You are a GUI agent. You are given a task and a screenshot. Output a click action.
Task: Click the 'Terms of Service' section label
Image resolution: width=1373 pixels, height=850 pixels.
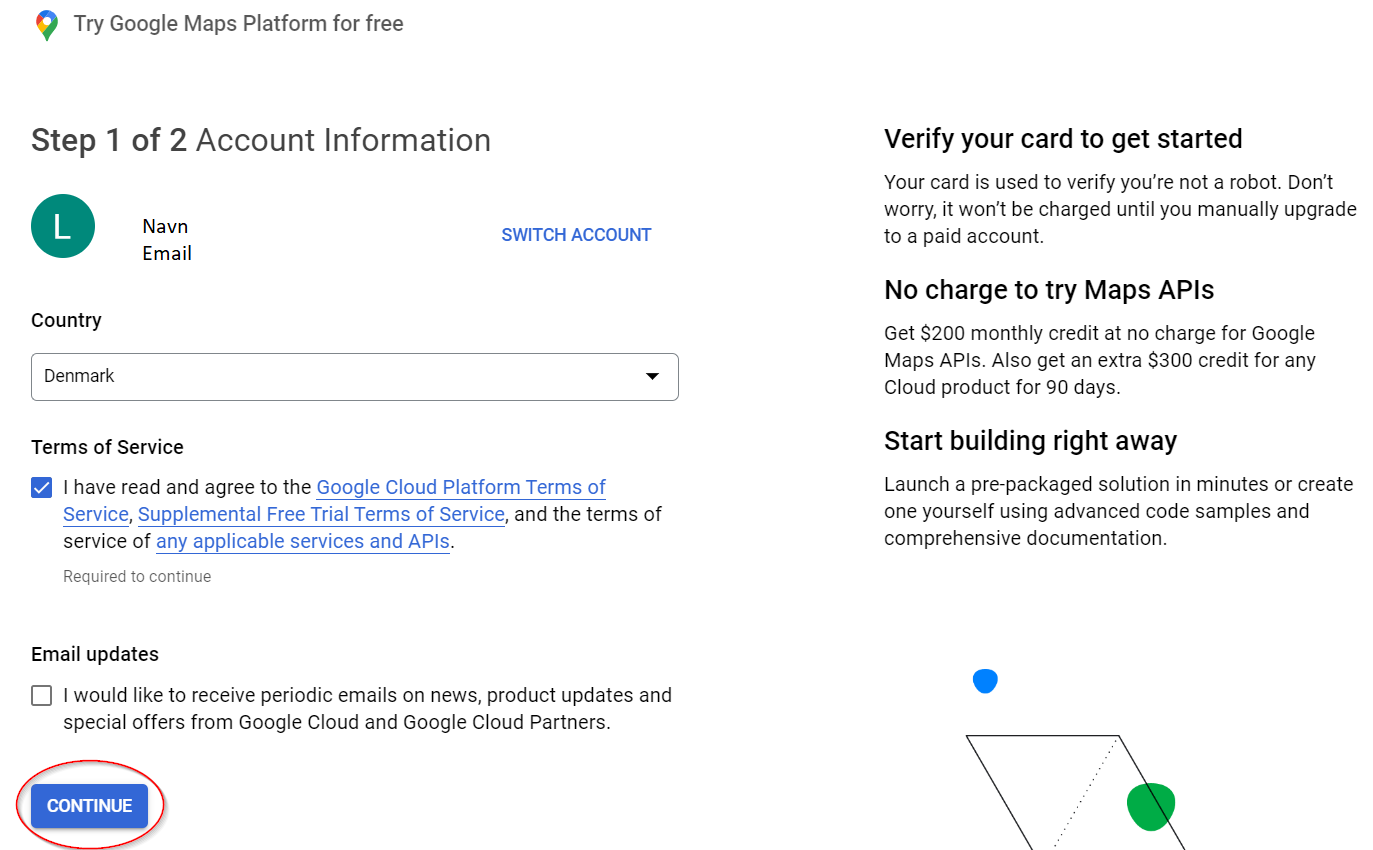click(x=107, y=447)
